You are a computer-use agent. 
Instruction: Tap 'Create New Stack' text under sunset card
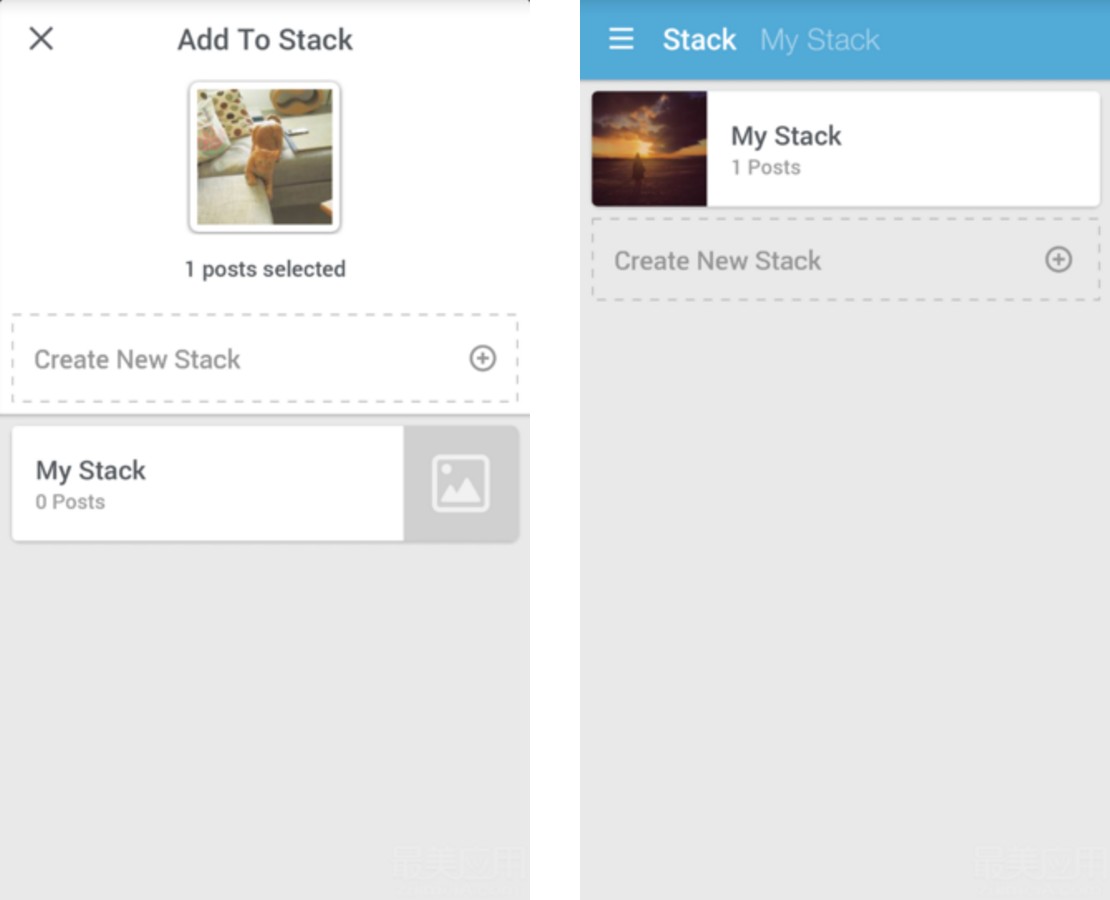point(717,261)
